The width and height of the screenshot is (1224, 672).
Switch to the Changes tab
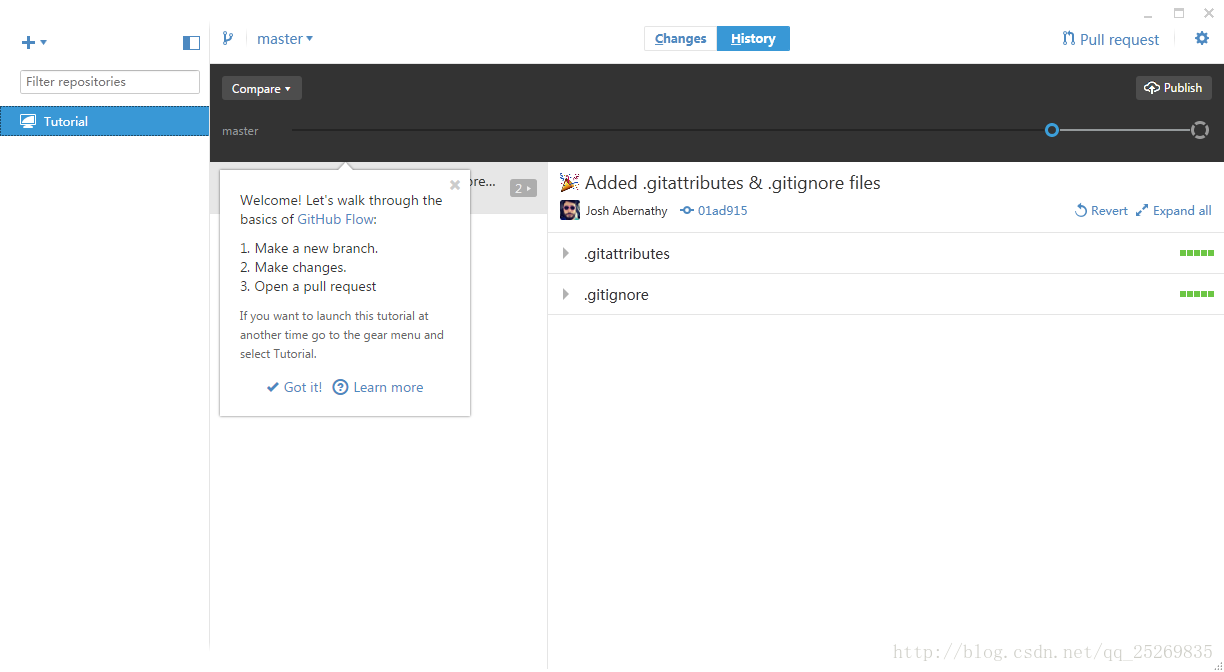(x=681, y=39)
